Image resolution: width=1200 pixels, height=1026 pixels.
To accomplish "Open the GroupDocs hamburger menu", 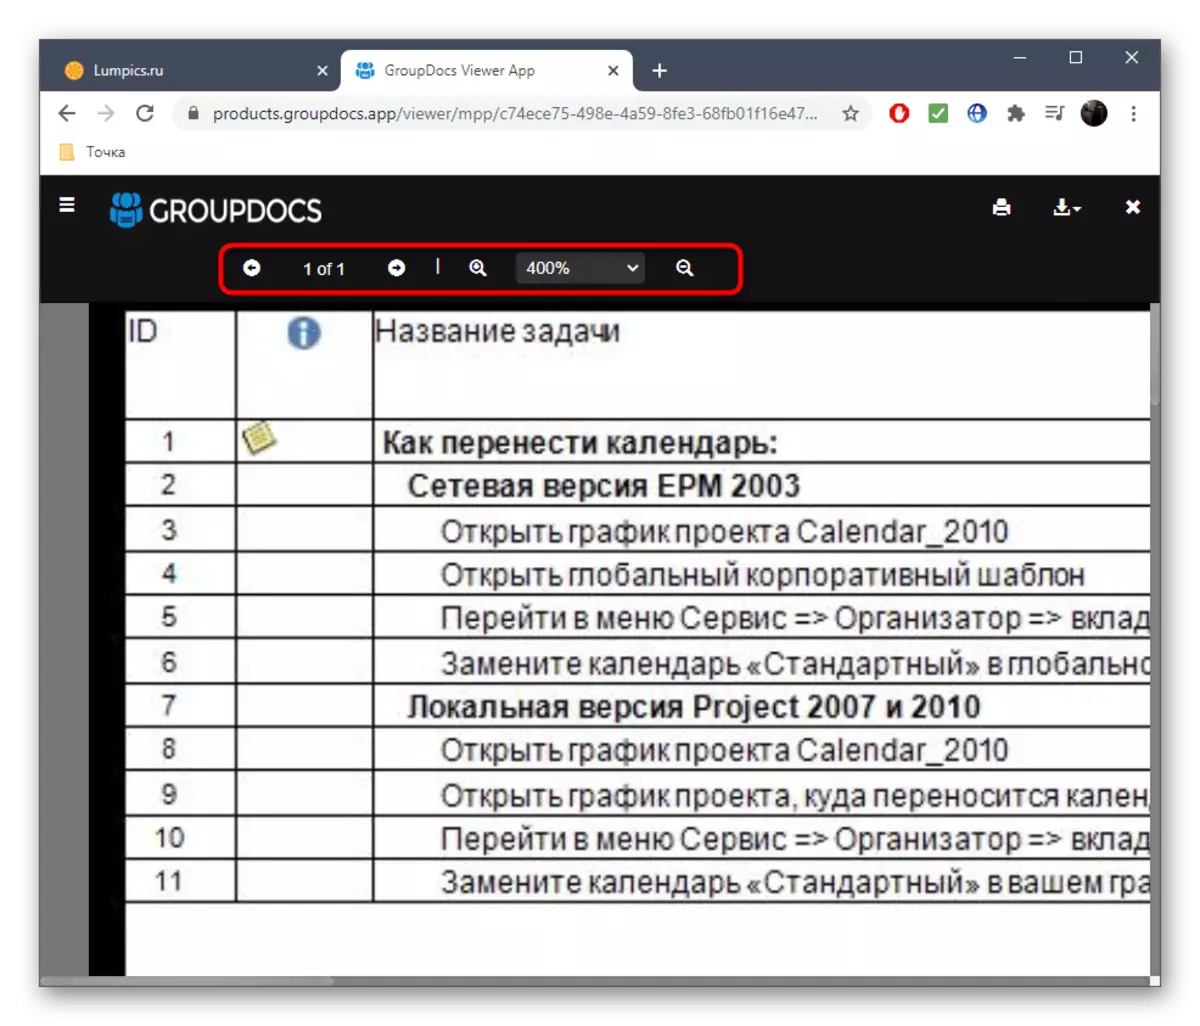I will [67, 205].
